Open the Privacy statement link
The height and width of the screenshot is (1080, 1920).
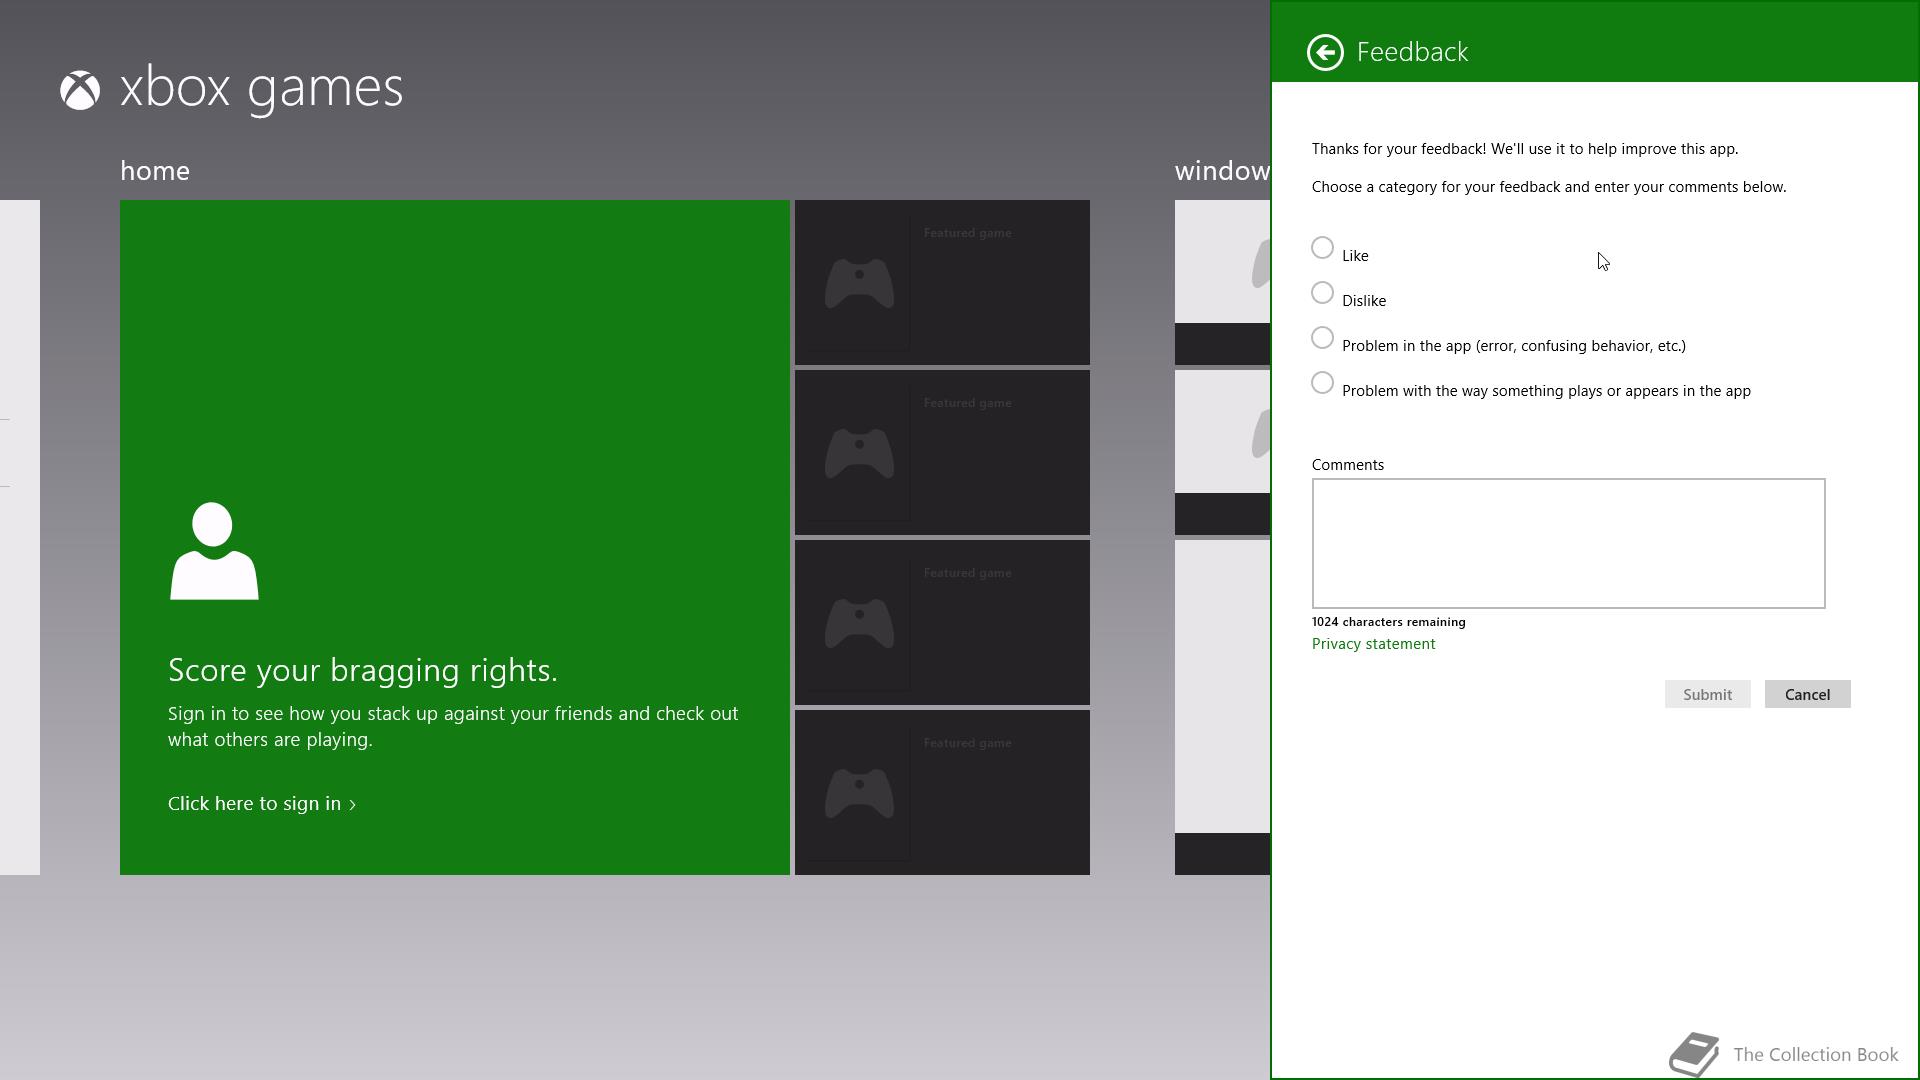coord(1373,644)
